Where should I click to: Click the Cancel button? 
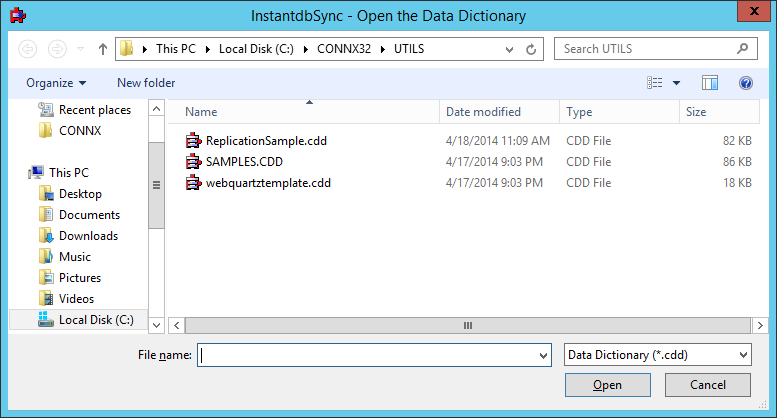point(708,385)
